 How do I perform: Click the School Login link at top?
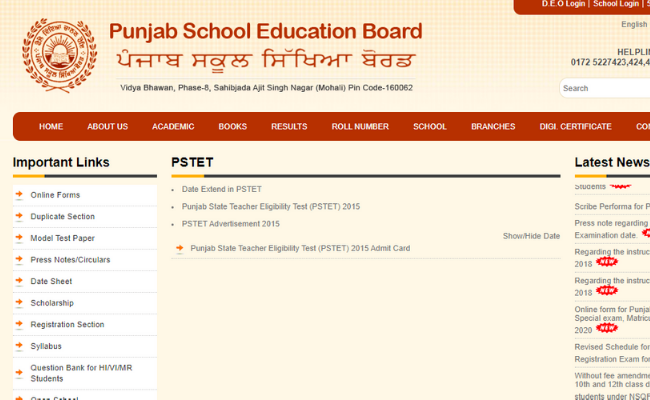(x=616, y=4)
